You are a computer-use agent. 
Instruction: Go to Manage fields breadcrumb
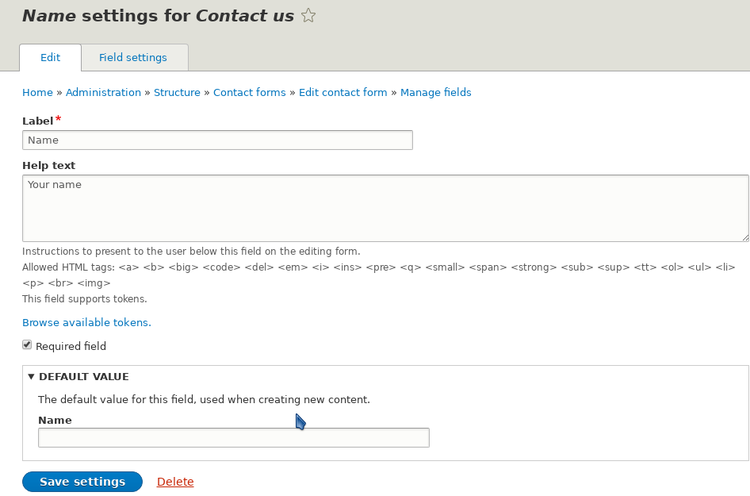[436, 92]
